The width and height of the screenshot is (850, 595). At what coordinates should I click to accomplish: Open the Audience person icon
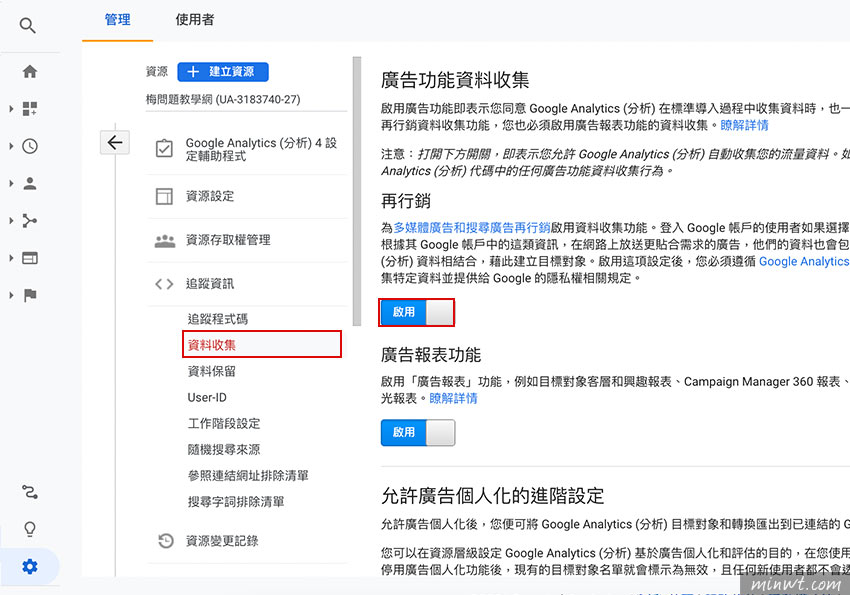(30, 184)
